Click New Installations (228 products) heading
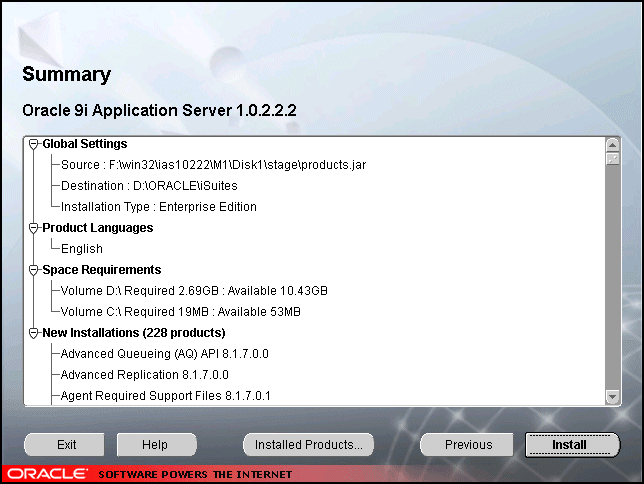This screenshot has height=484, width=644. point(134,332)
